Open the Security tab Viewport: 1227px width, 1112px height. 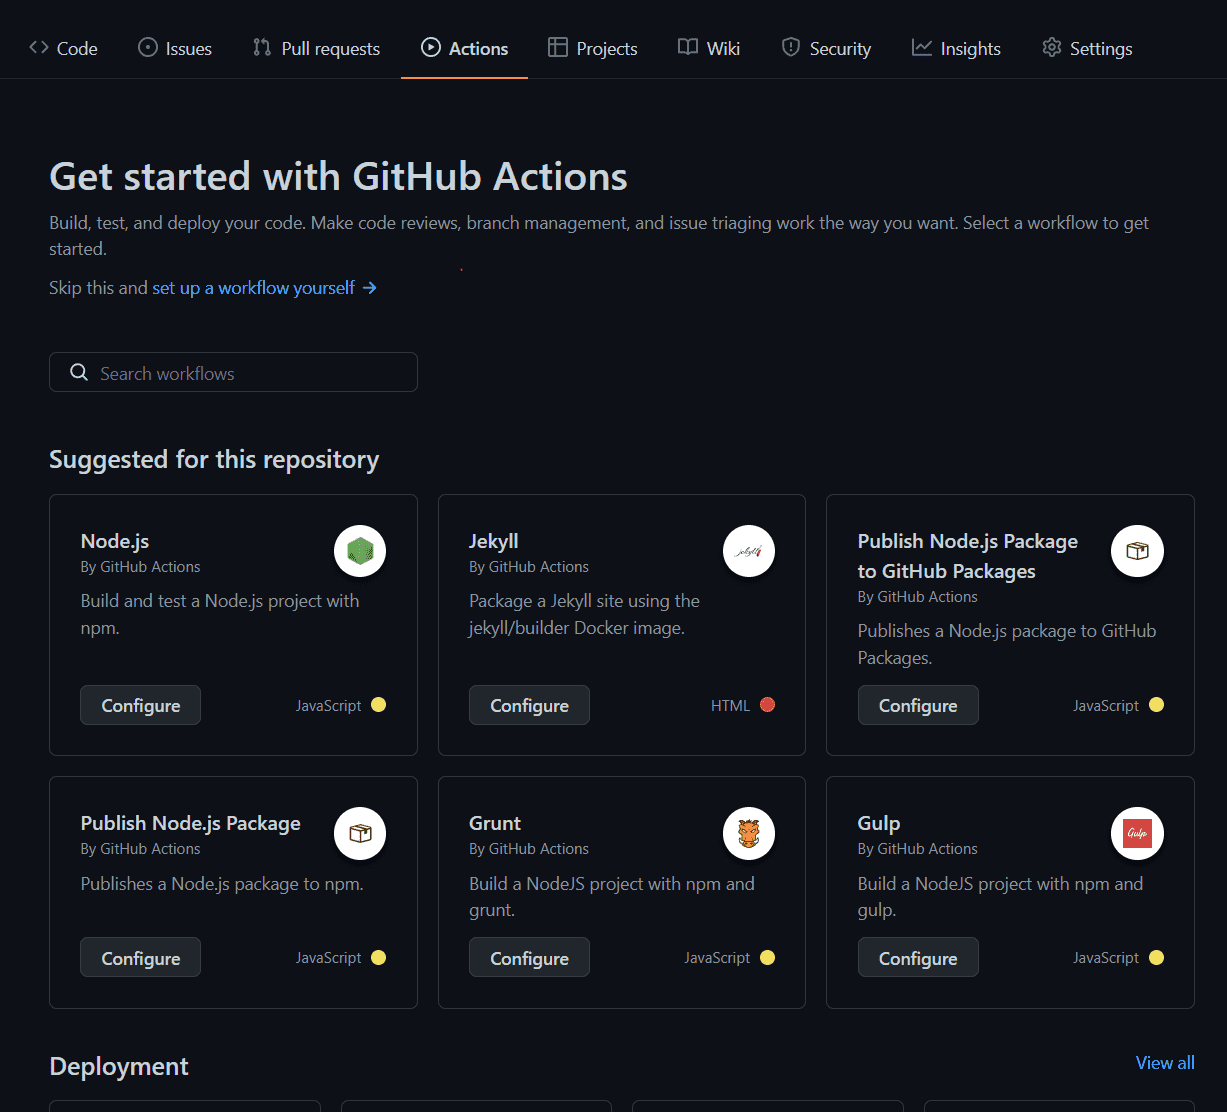[x=826, y=48]
